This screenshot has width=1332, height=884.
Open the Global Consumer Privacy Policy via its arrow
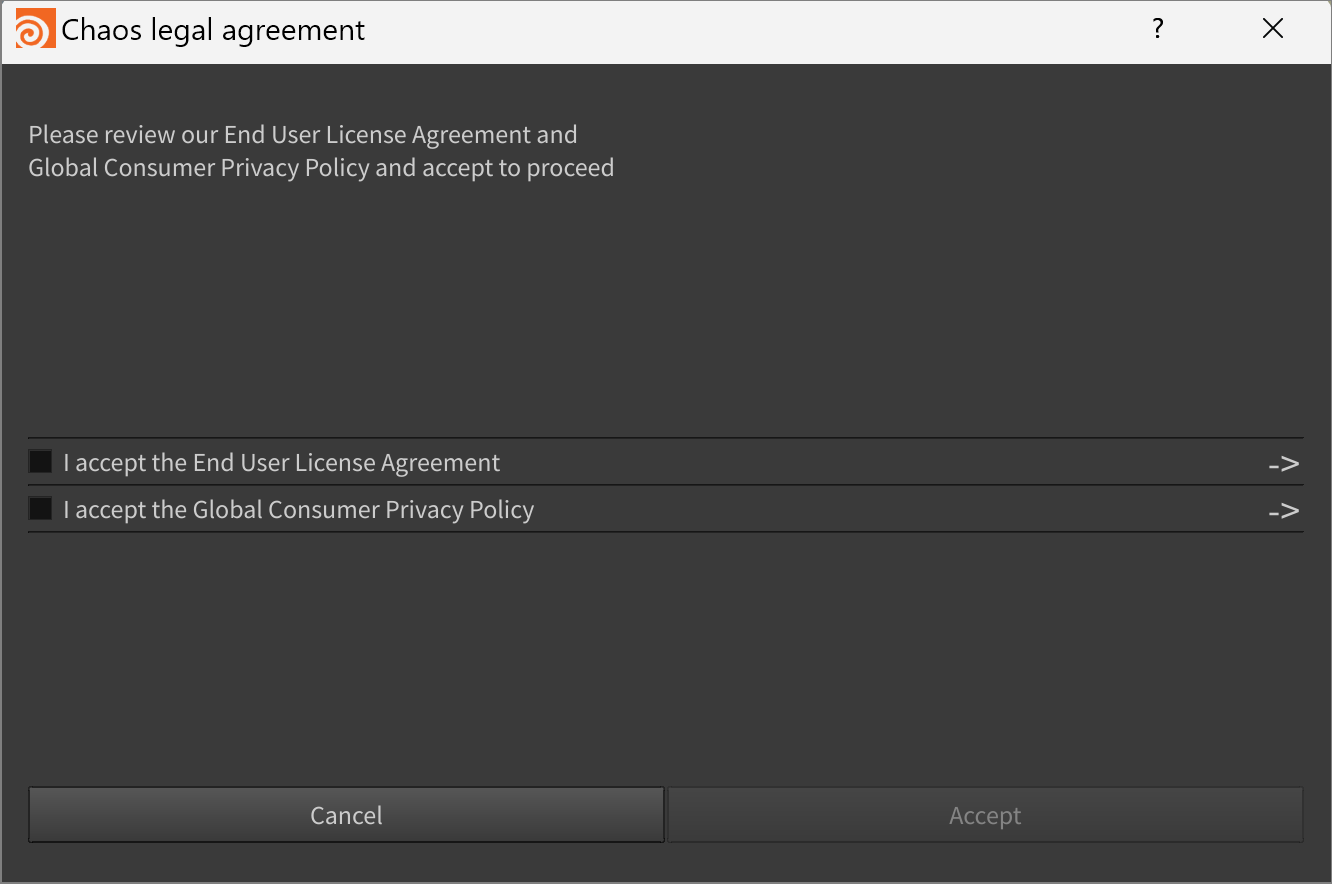[1284, 510]
